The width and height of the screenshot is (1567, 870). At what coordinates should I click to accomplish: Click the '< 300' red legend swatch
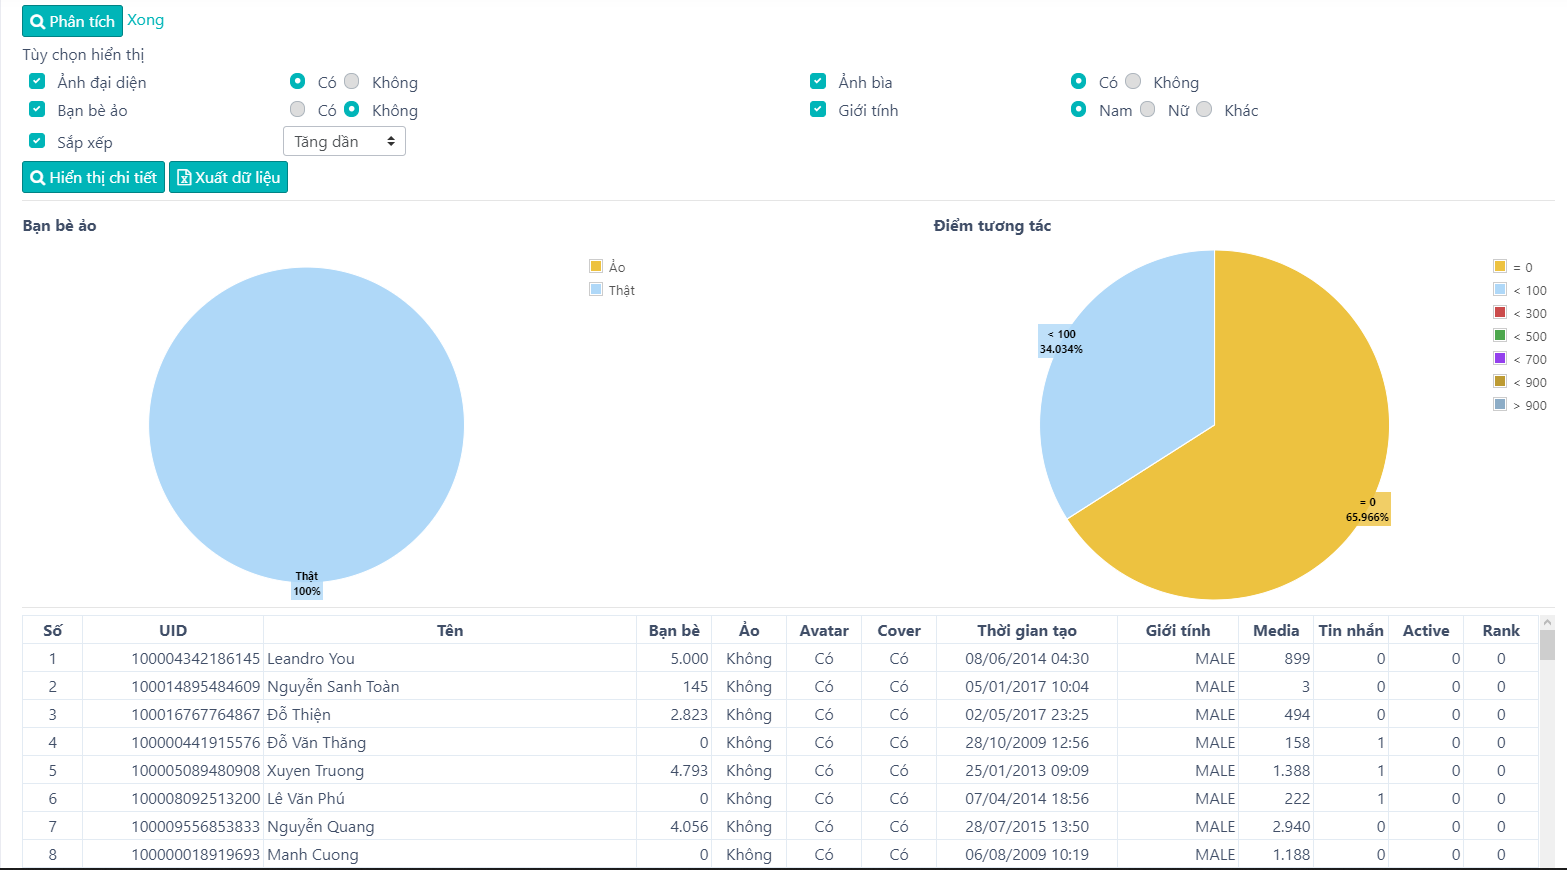[1500, 312]
